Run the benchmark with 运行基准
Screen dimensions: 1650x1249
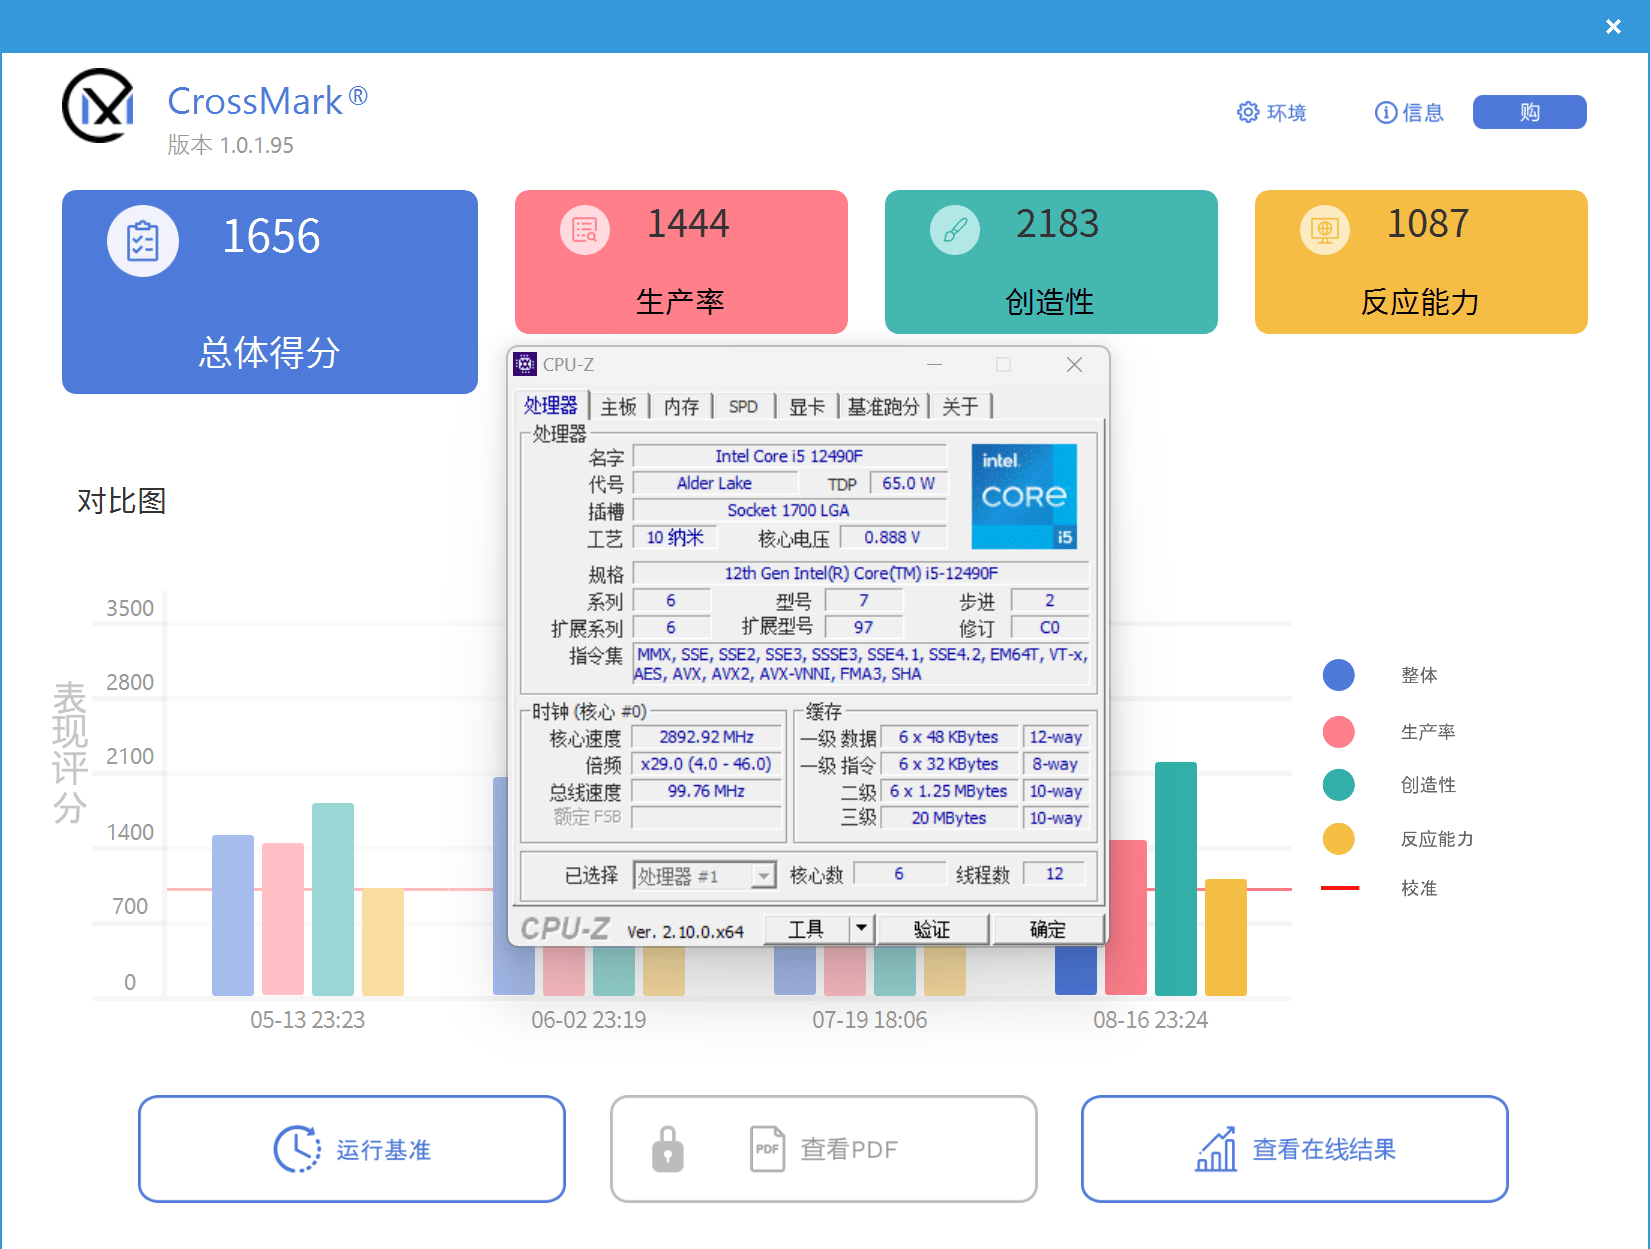(352, 1149)
